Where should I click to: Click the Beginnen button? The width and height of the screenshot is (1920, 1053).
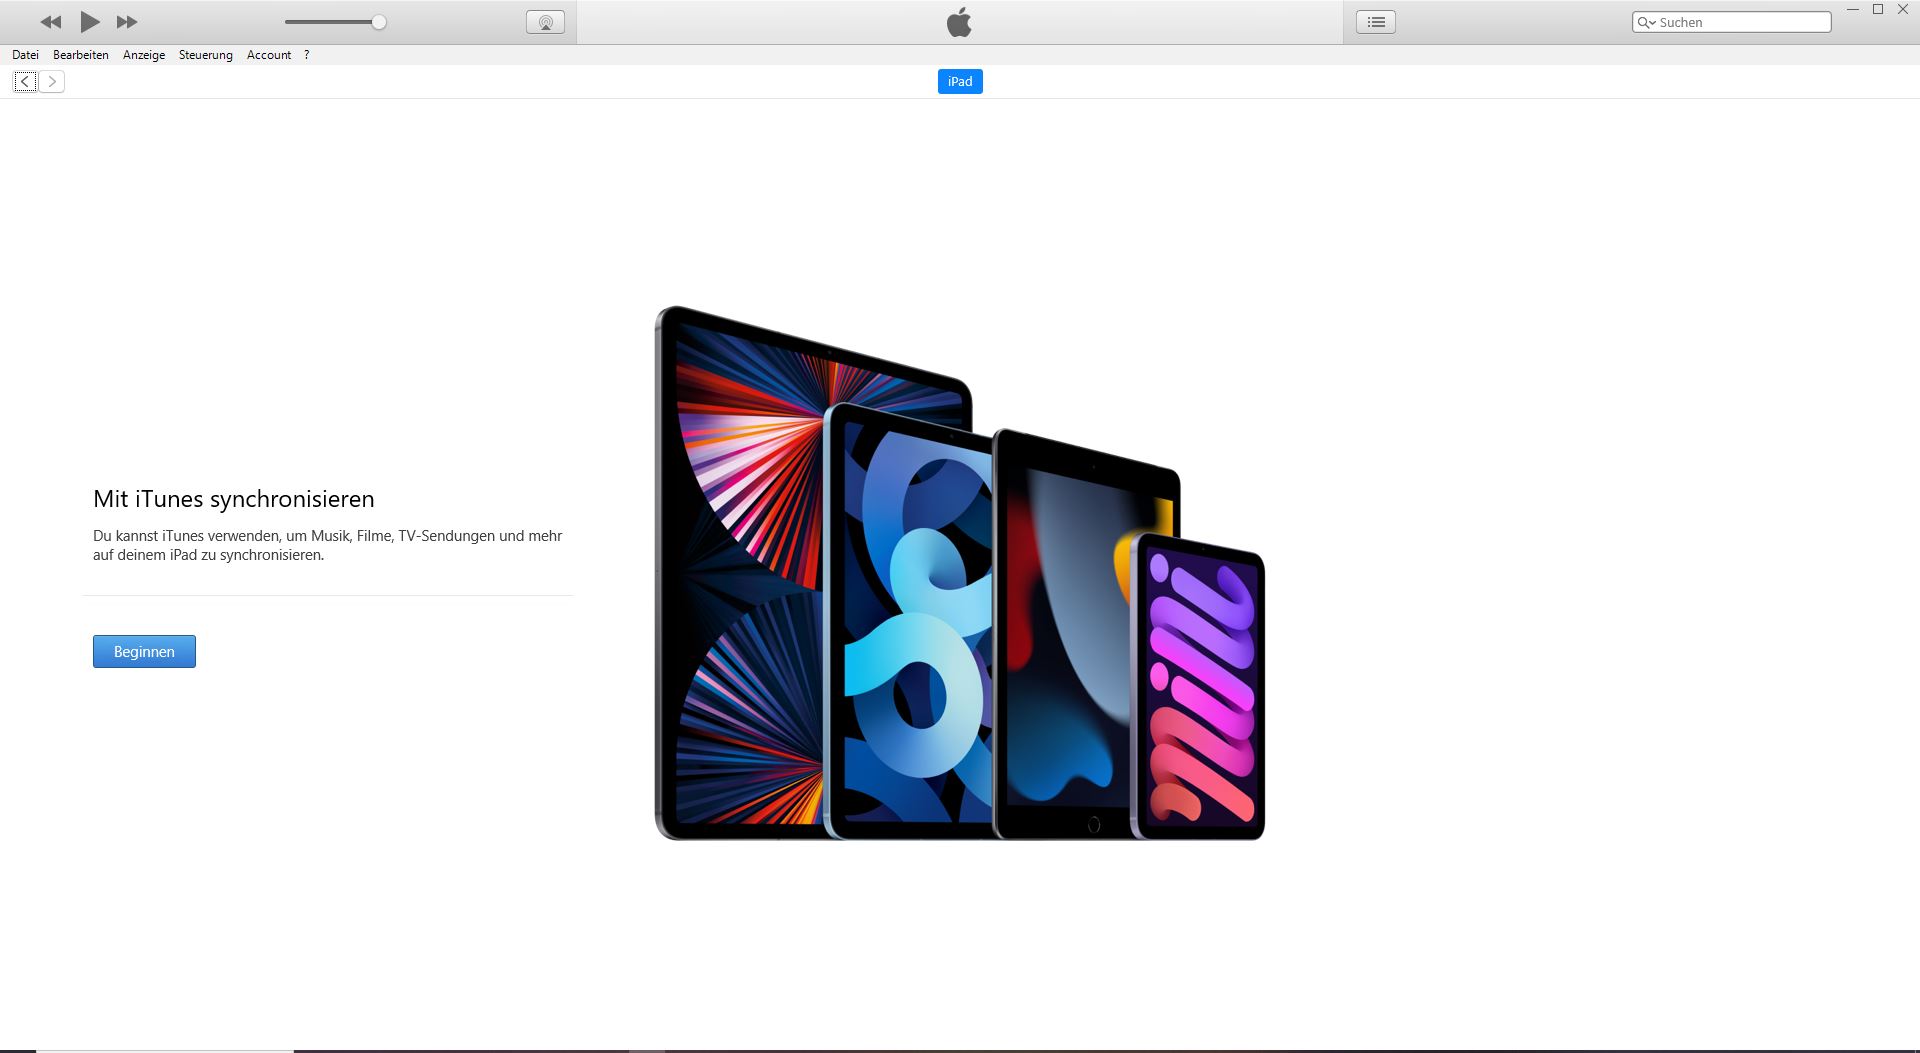[x=144, y=651]
